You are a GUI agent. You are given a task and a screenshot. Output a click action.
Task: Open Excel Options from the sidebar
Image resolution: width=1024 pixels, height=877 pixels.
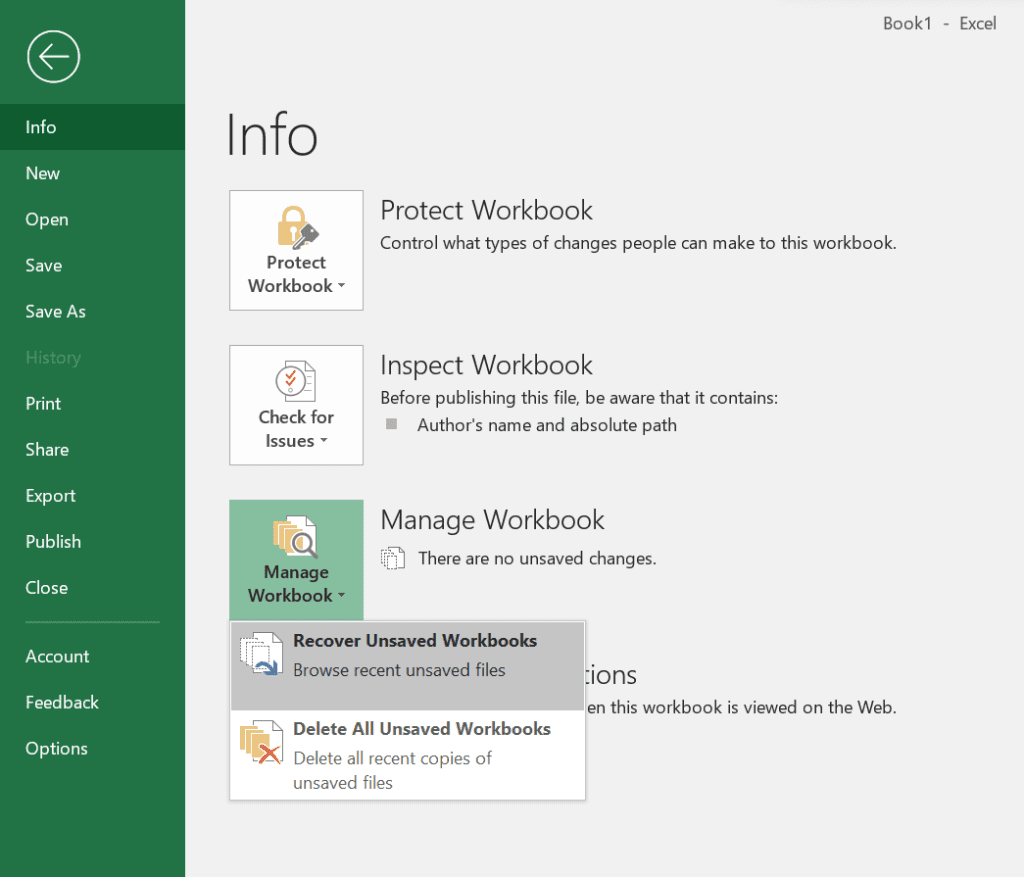tap(56, 748)
